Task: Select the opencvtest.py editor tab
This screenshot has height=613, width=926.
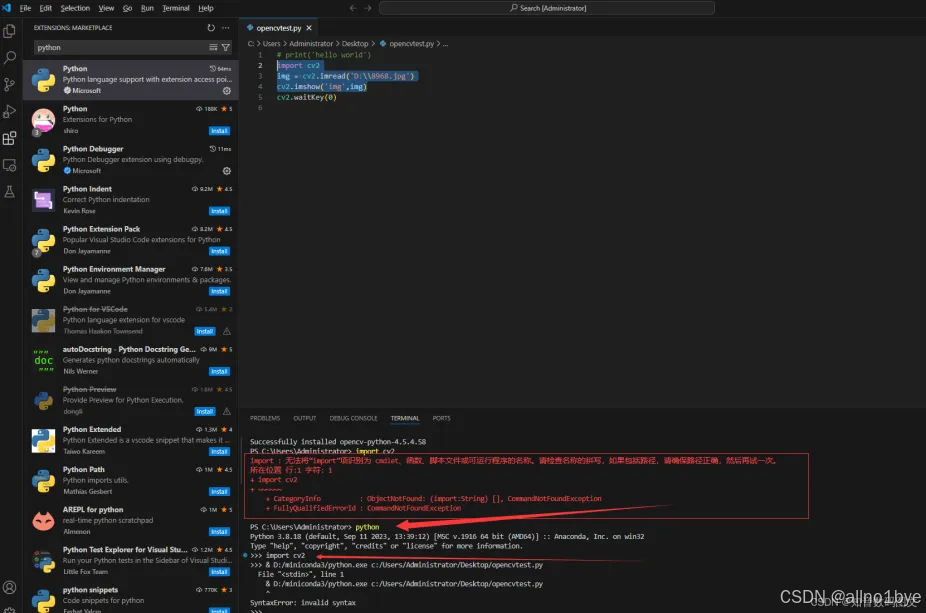Action: [279, 28]
